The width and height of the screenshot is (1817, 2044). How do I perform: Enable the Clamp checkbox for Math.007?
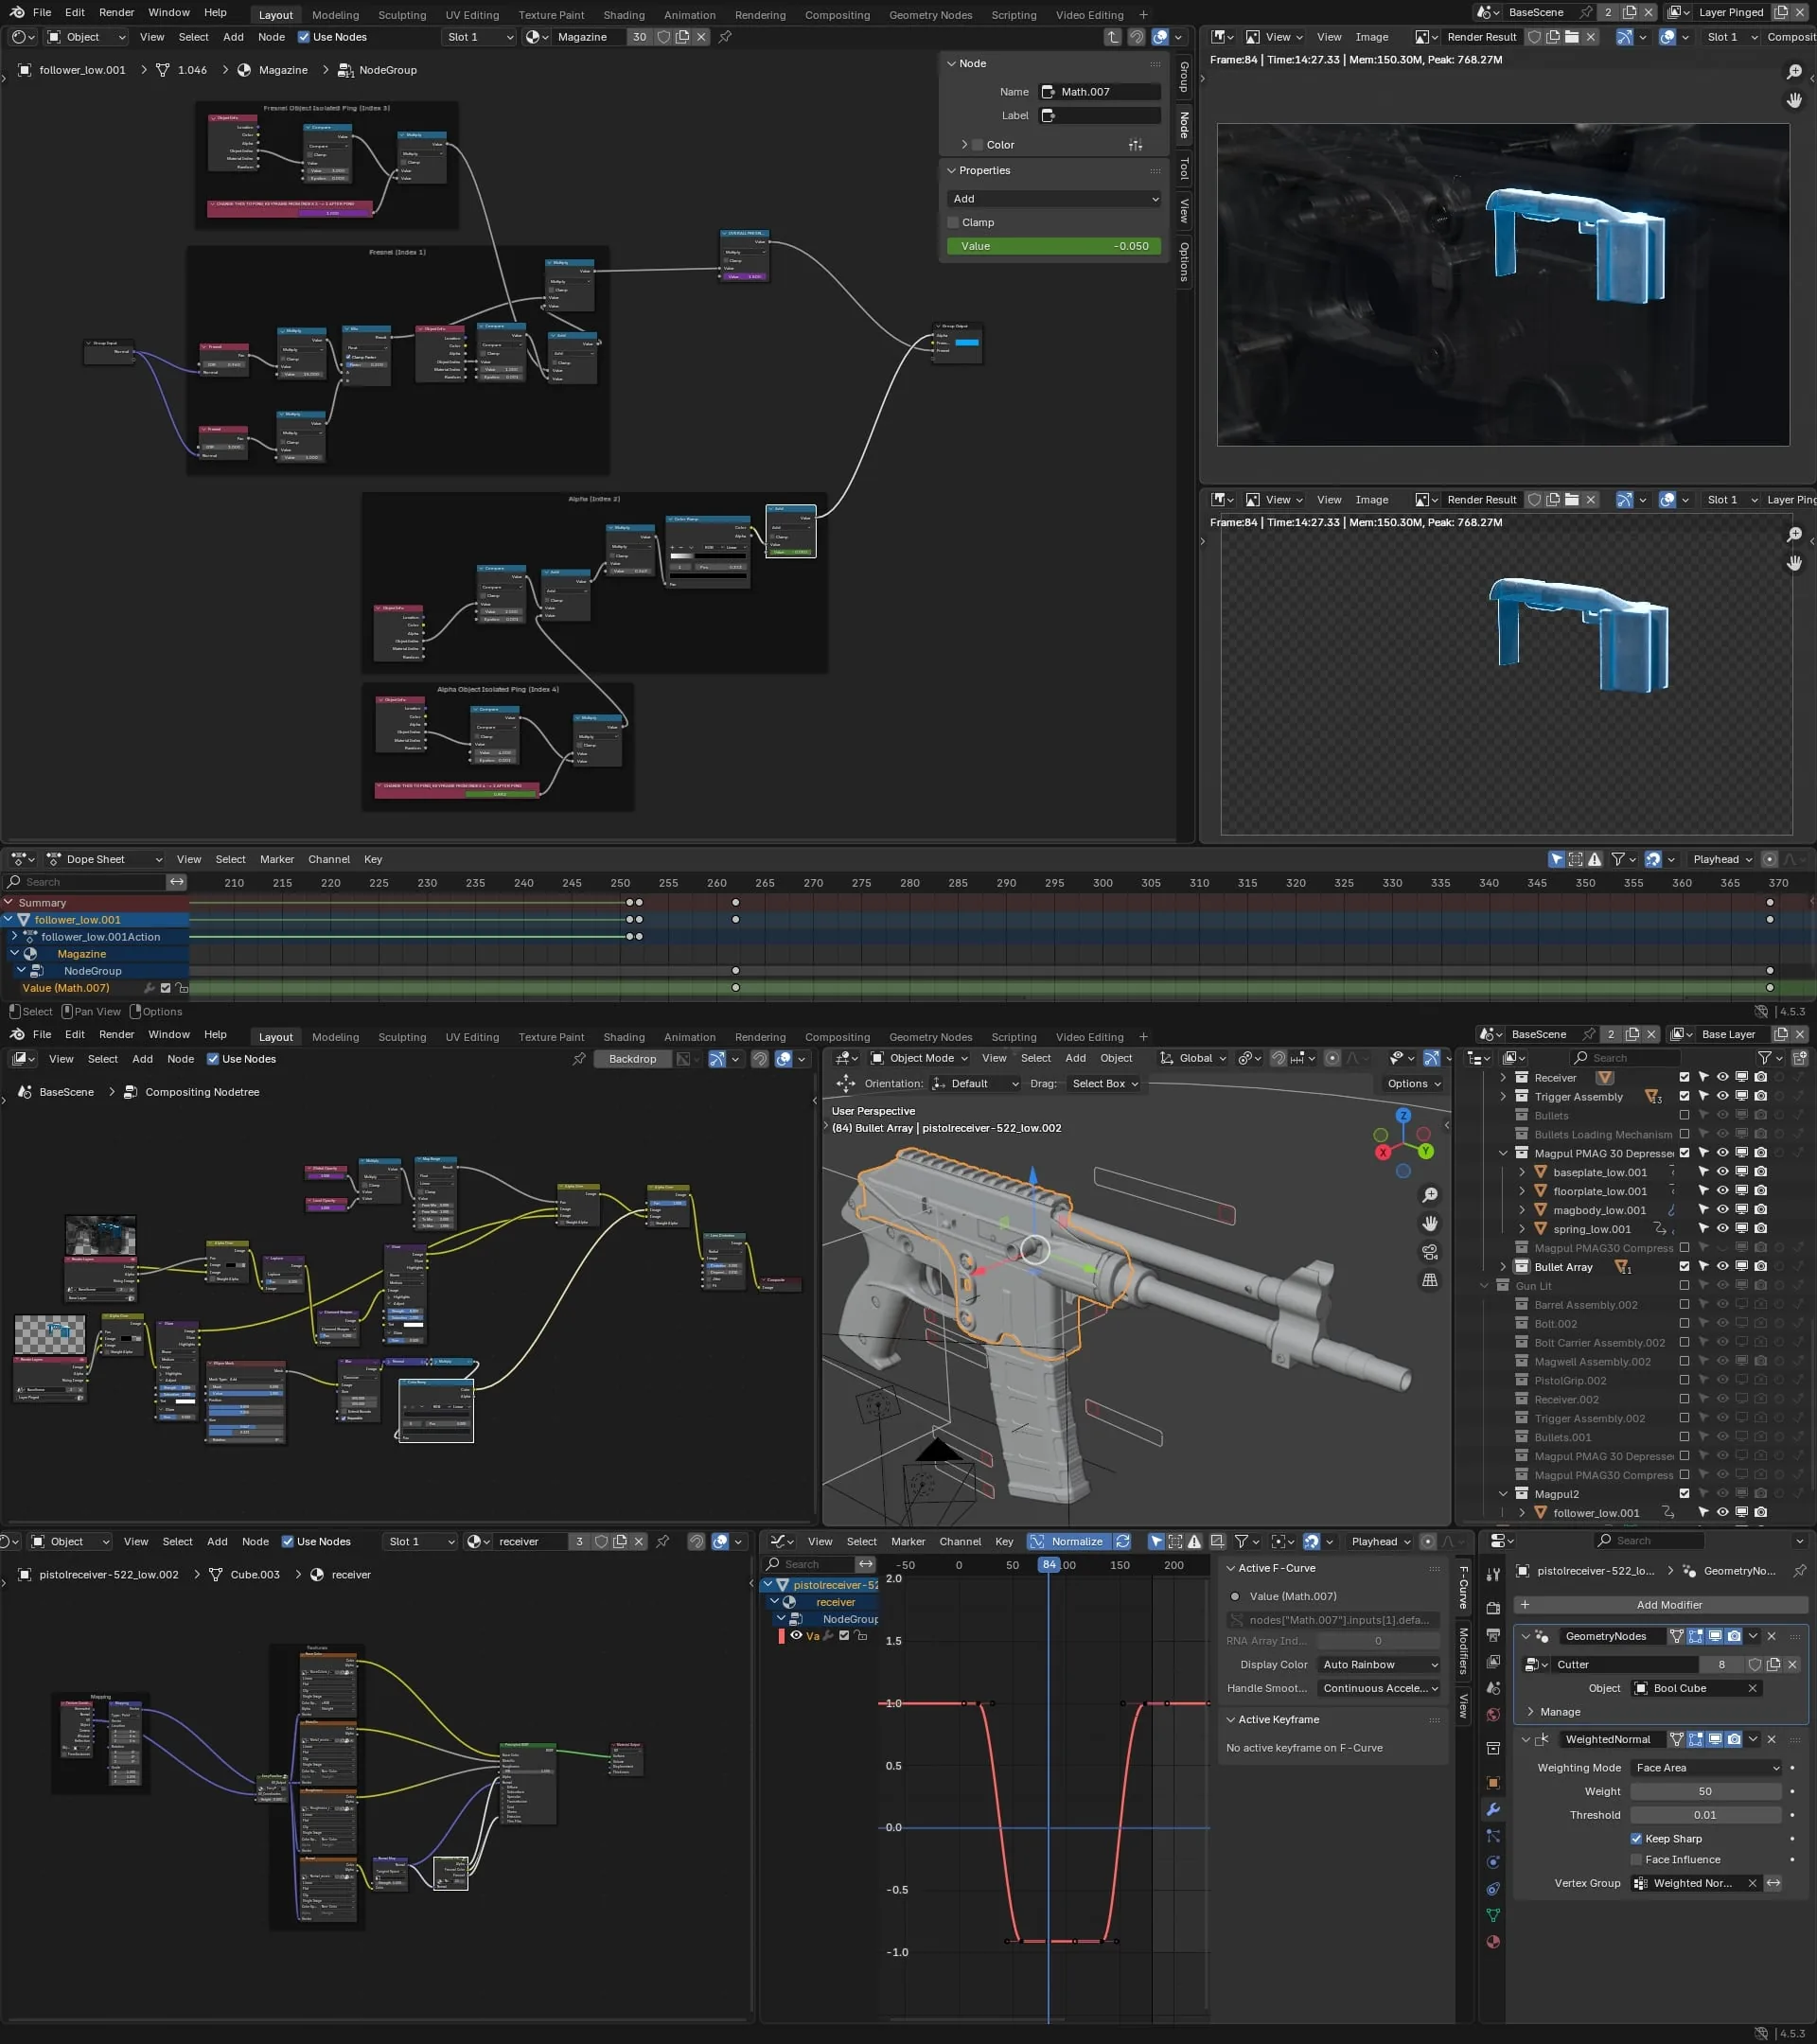click(x=953, y=222)
